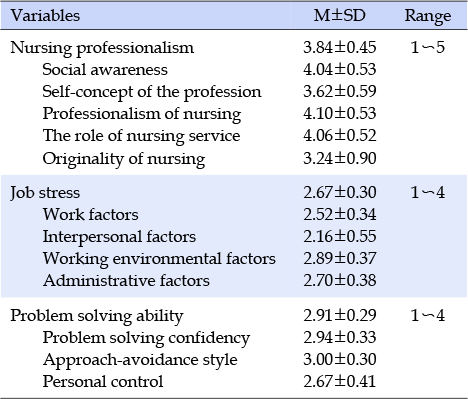The width and height of the screenshot is (468, 399).
Task: Select the Personal control row label
Action: [x=103, y=381]
